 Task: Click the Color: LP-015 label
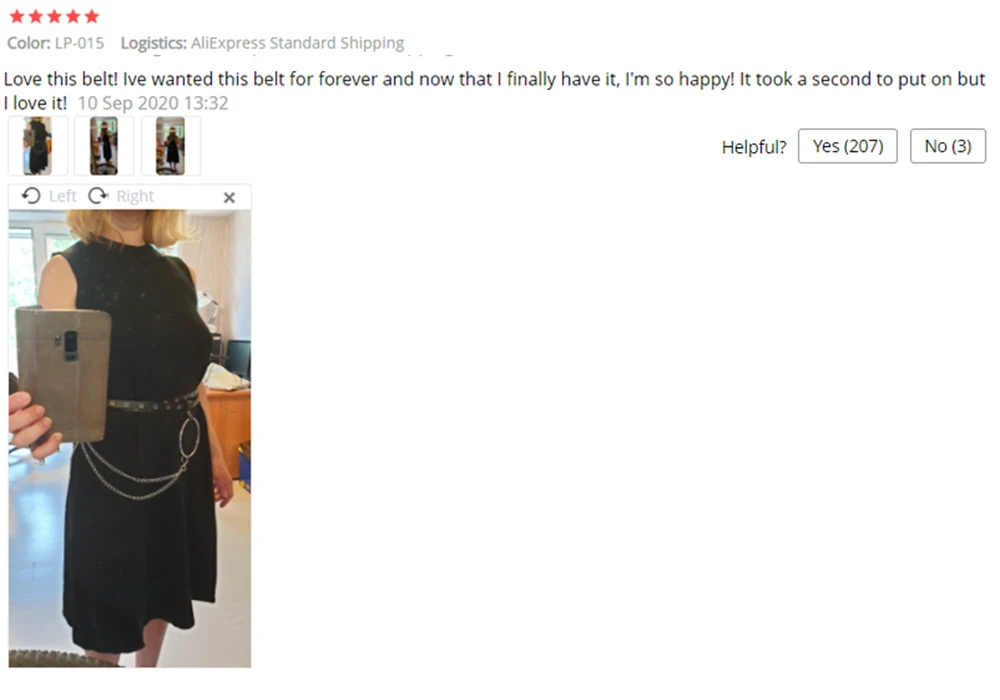[x=55, y=43]
